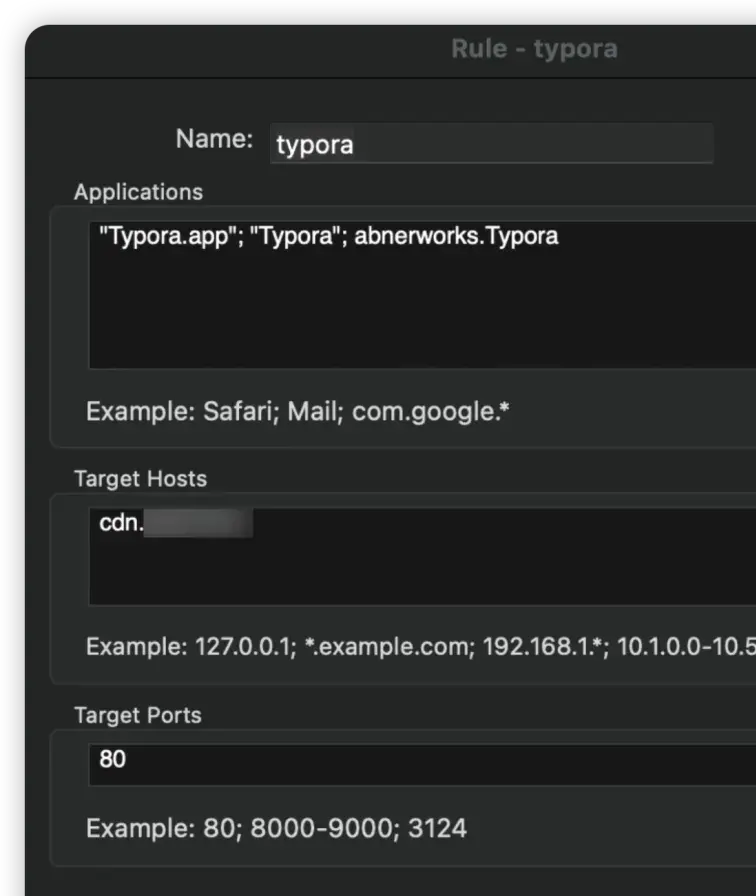Click the "cdn." text in Target Hosts

pyautogui.click(x=120, y=524)
